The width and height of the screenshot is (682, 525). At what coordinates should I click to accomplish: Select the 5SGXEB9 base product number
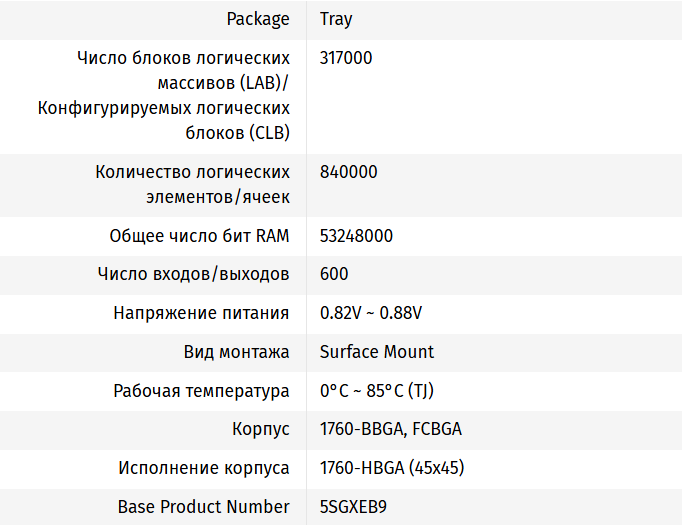click(353, 507)
